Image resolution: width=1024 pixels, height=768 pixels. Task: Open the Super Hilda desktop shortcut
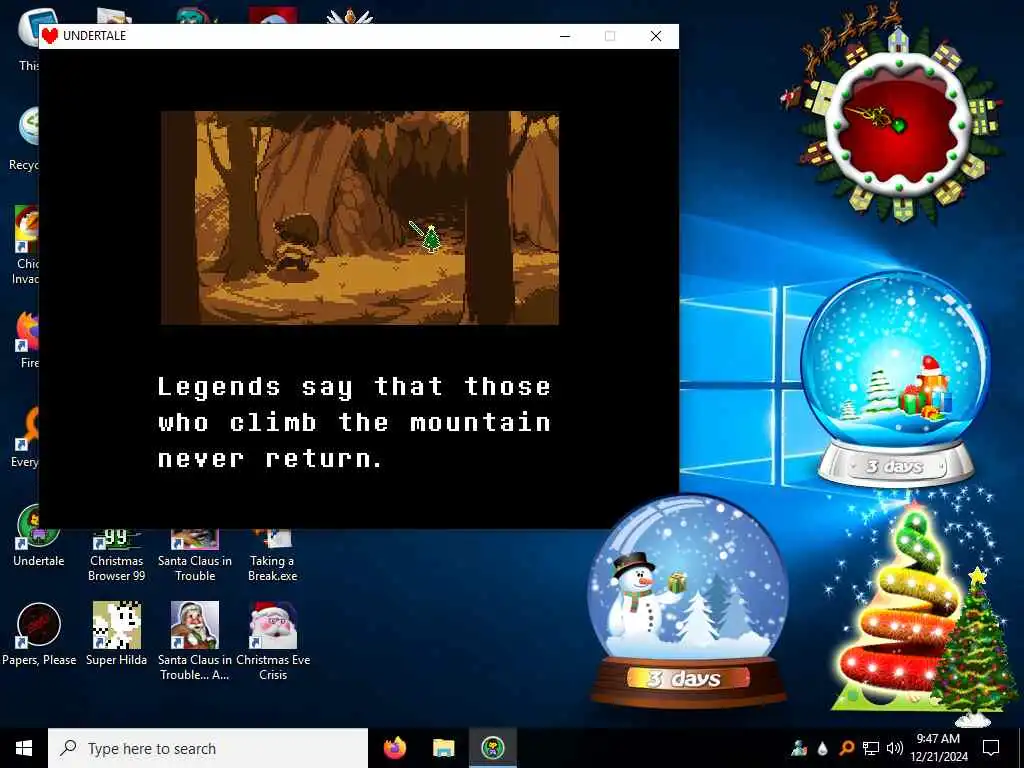click(x=116, y=633)
